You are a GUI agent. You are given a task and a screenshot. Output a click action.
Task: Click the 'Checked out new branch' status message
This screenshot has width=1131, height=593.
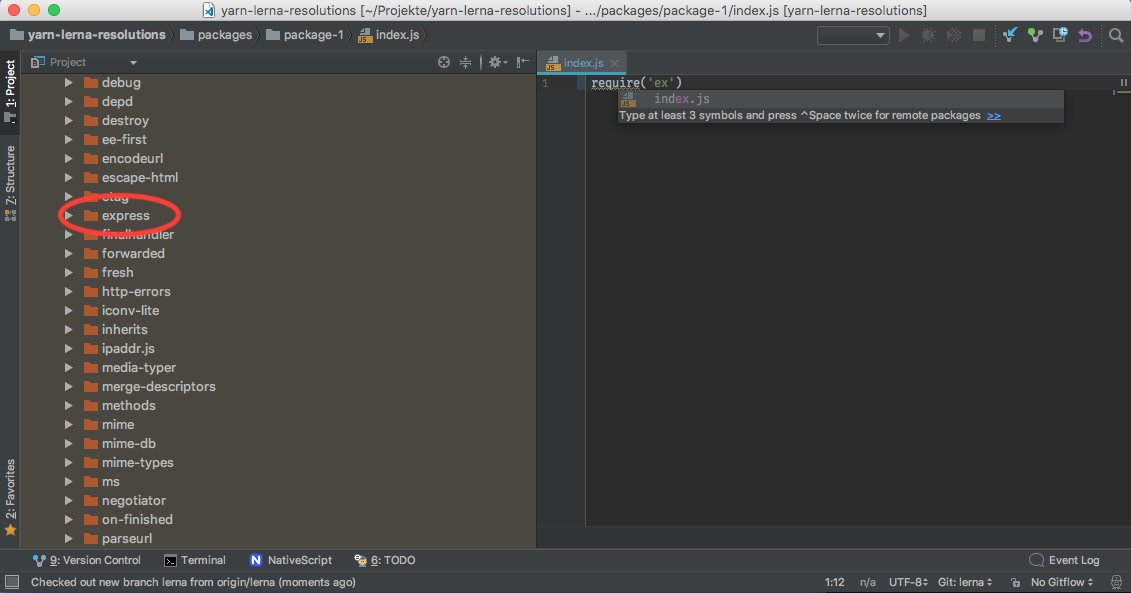pos(193,581)
